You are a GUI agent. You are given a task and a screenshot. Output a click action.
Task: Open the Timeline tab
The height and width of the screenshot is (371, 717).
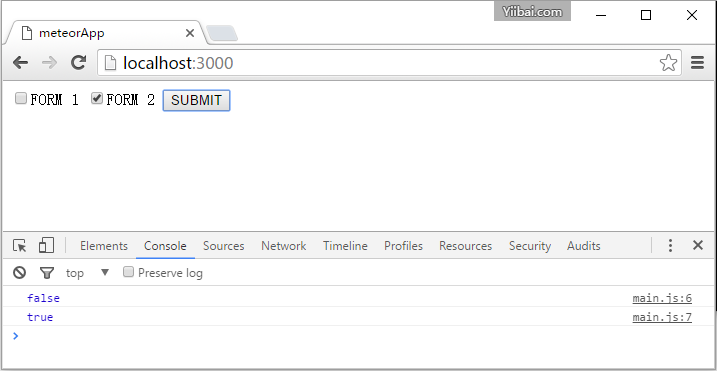[345, 246]
